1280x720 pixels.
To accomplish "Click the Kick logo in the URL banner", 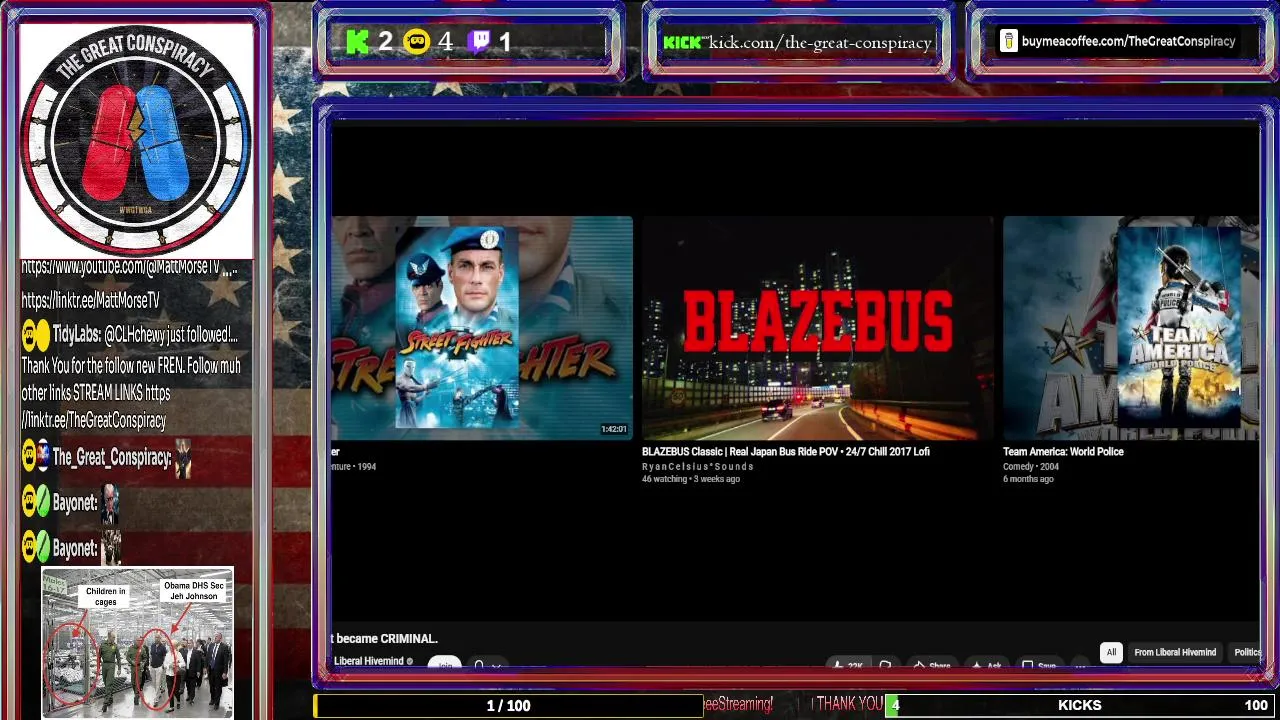I will [x=682, y=42].
